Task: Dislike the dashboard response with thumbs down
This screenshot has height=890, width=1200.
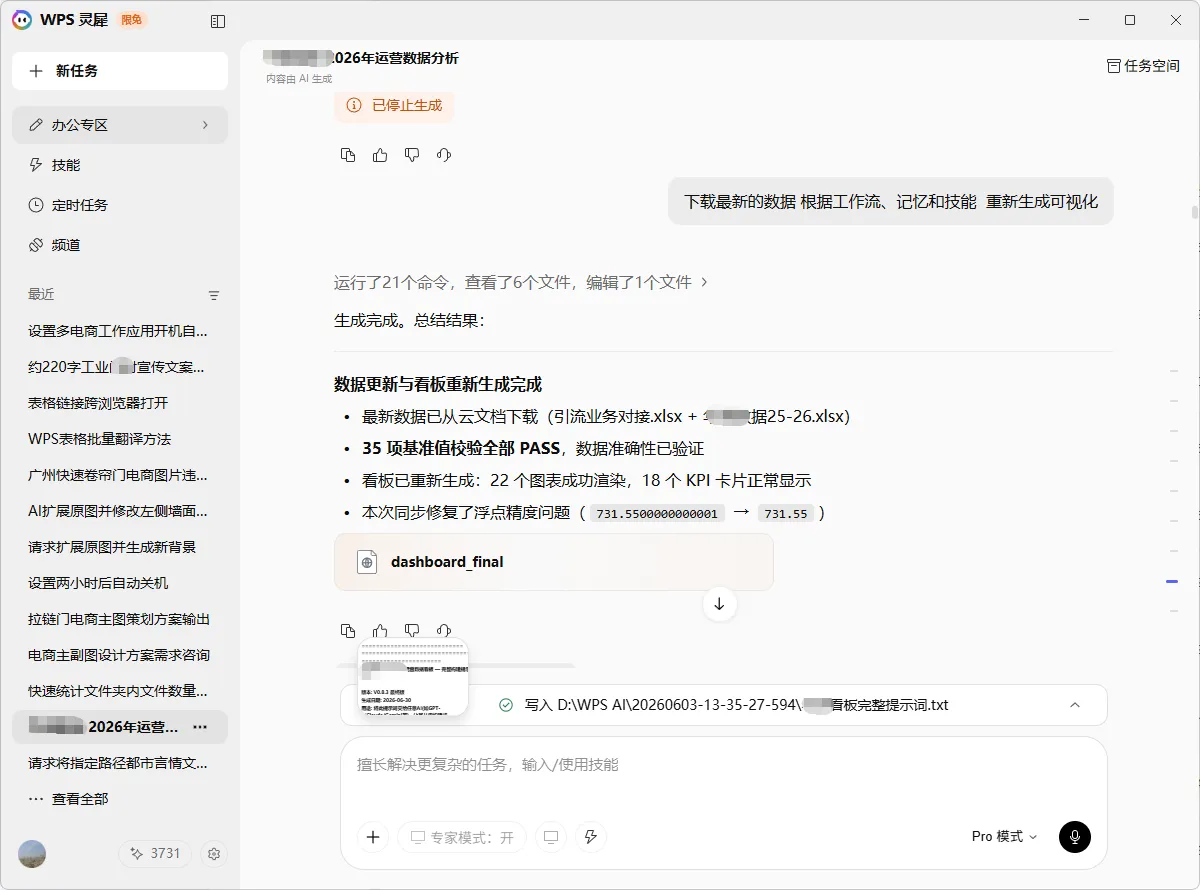Action: (x=412, y=631)
